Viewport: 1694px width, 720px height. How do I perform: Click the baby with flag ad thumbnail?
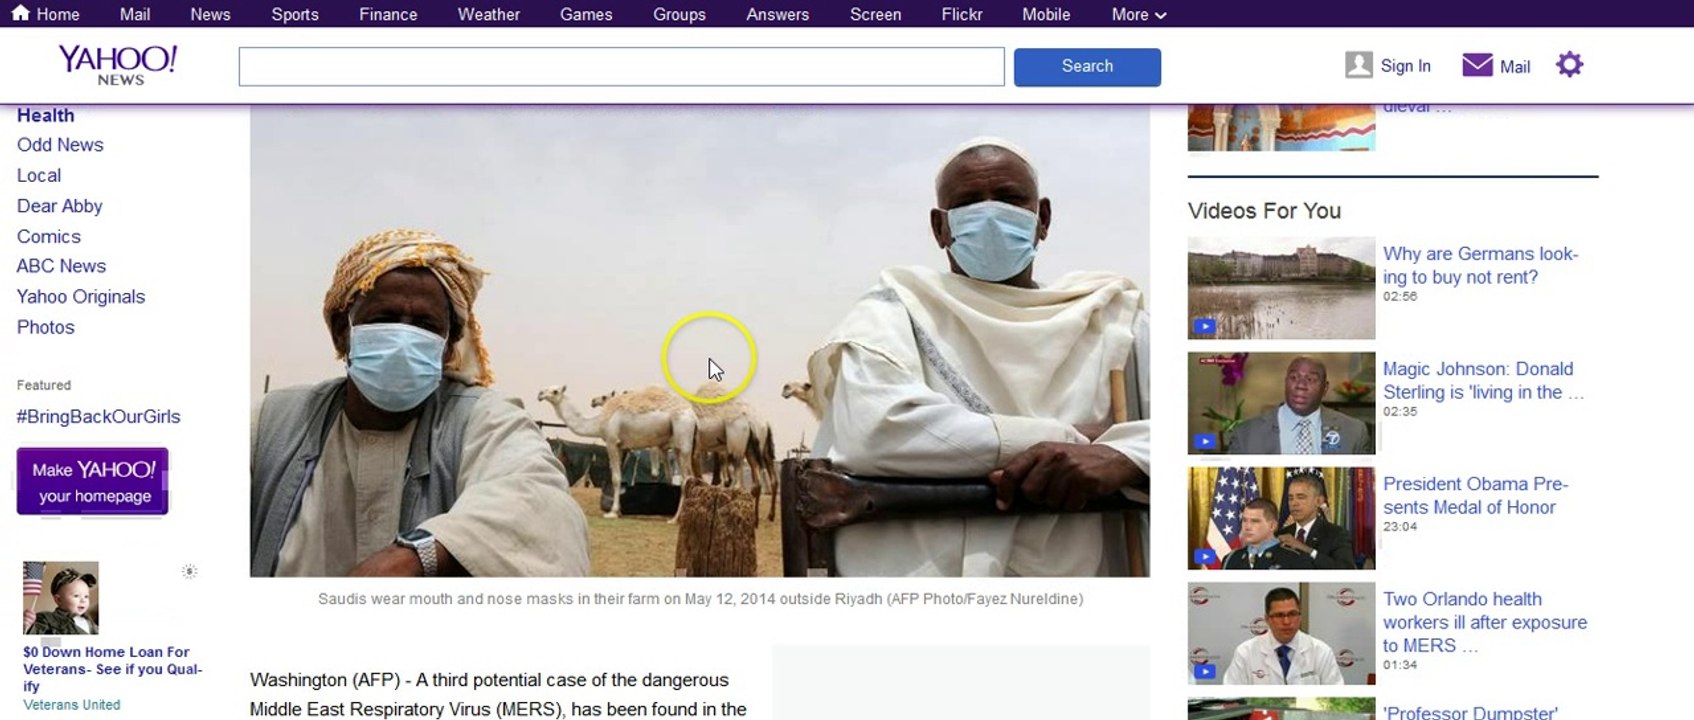click(x=61, y=597)
